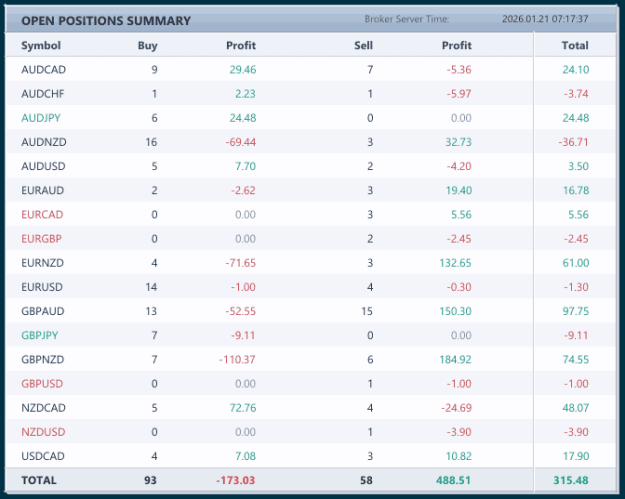Choose the NZDUSD symbol
The image size is (625, 499).
43,432
